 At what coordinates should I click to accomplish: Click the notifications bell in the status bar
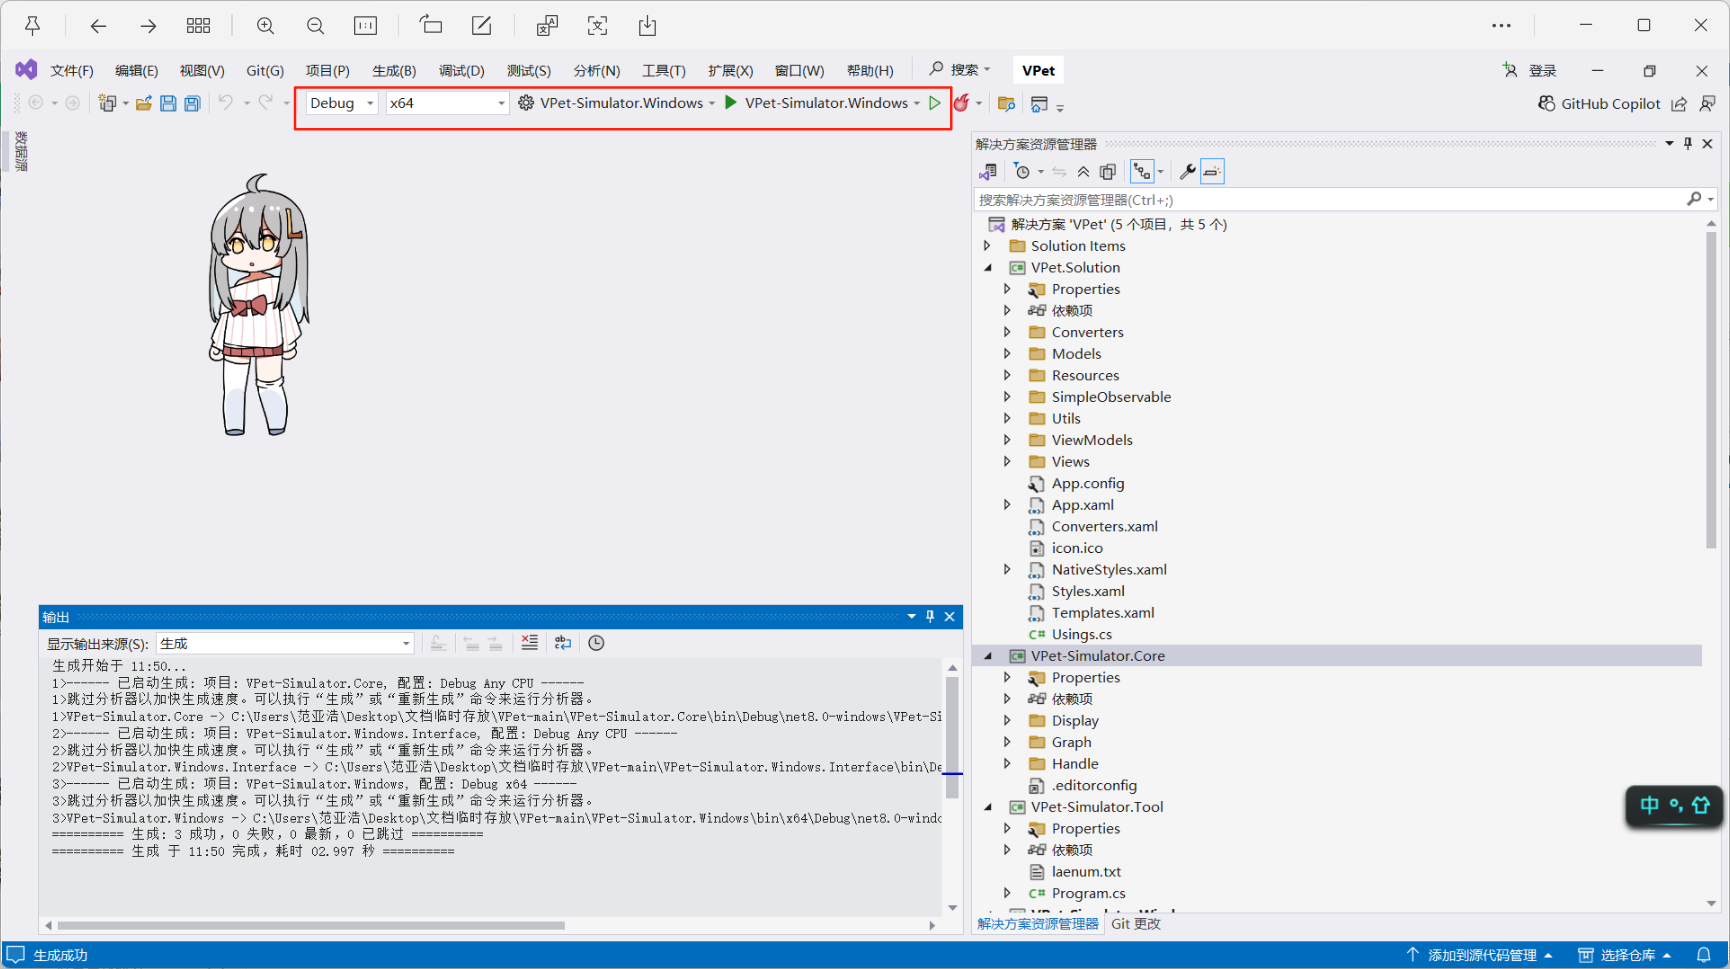pos(1704,955)
